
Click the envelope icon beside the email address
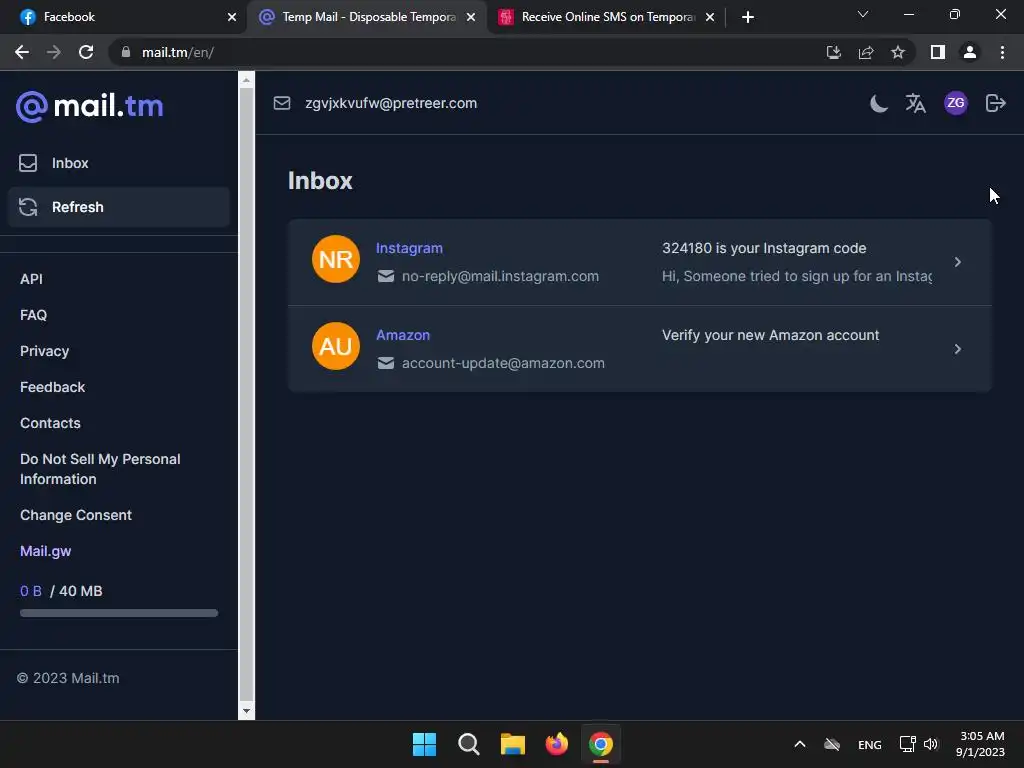point(282,103)
